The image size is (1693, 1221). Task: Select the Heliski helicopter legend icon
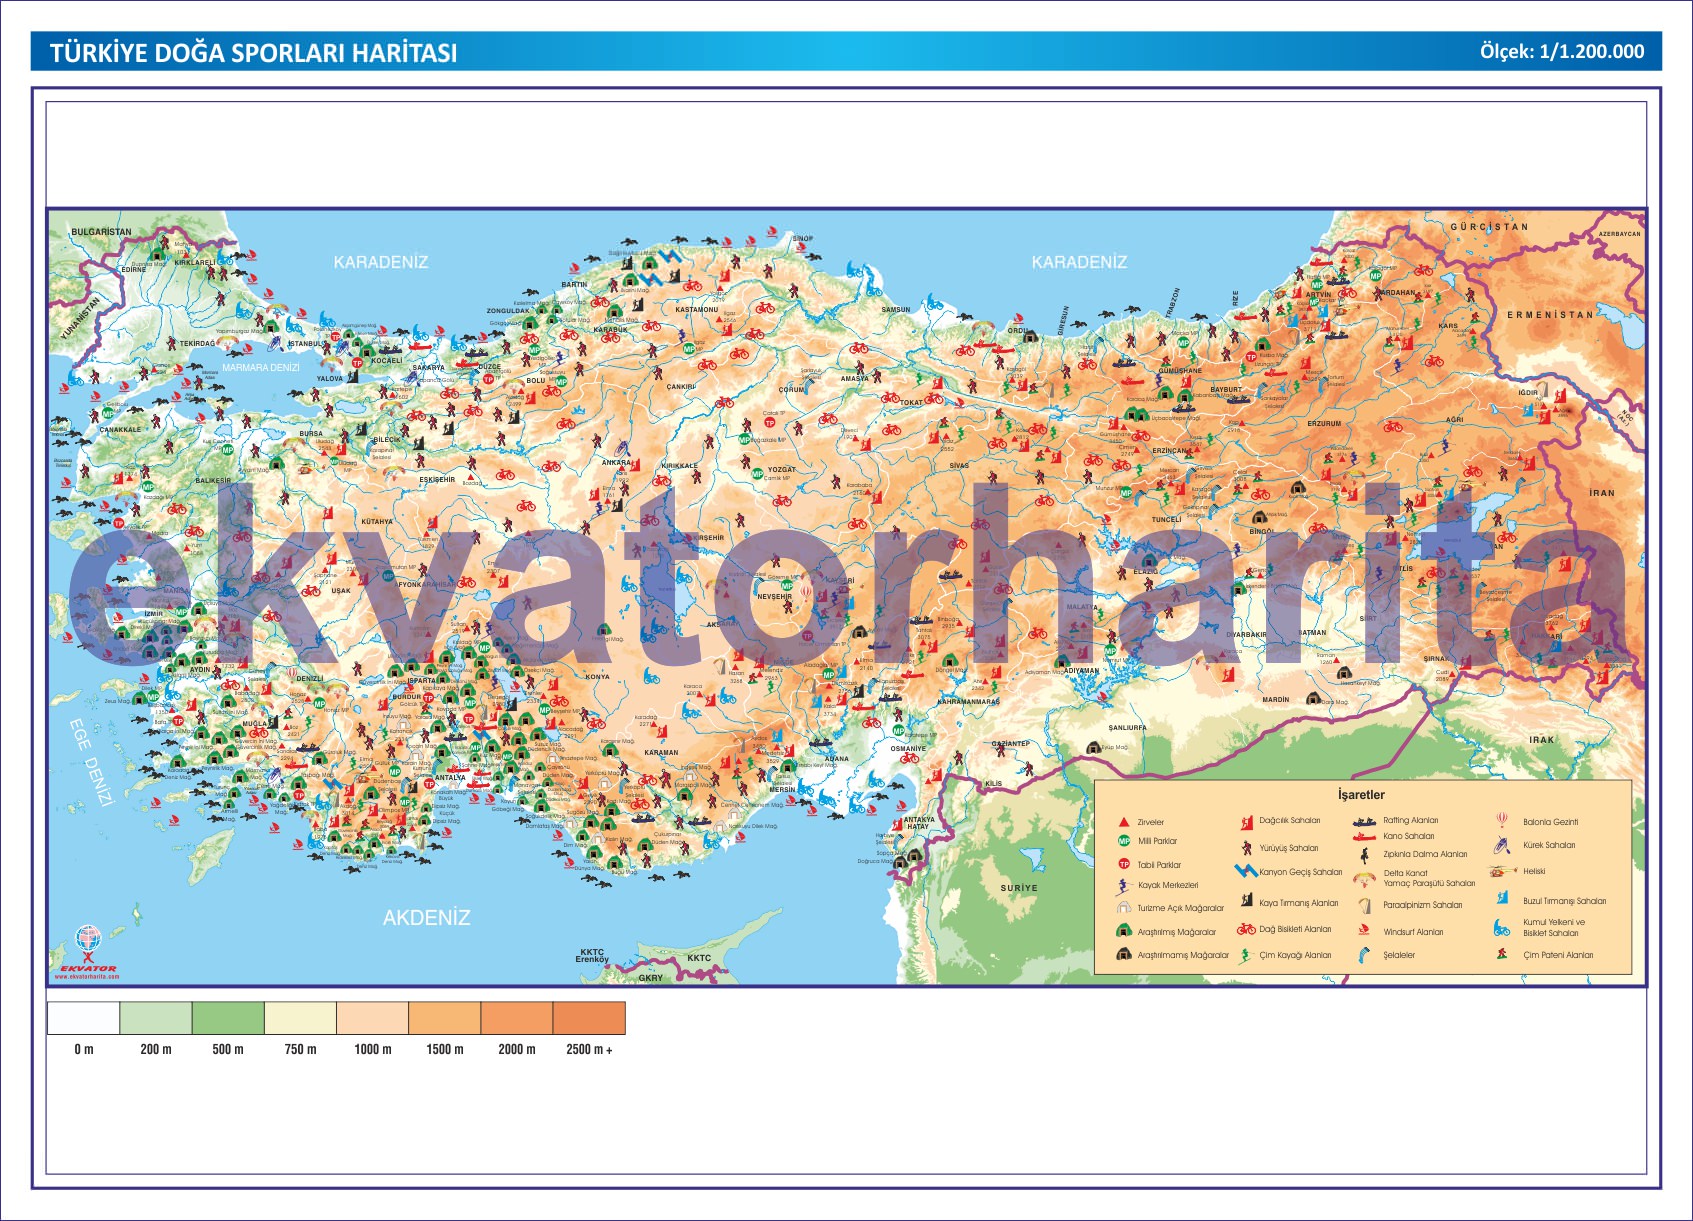pyautogui.click(x=1502, y=871)
